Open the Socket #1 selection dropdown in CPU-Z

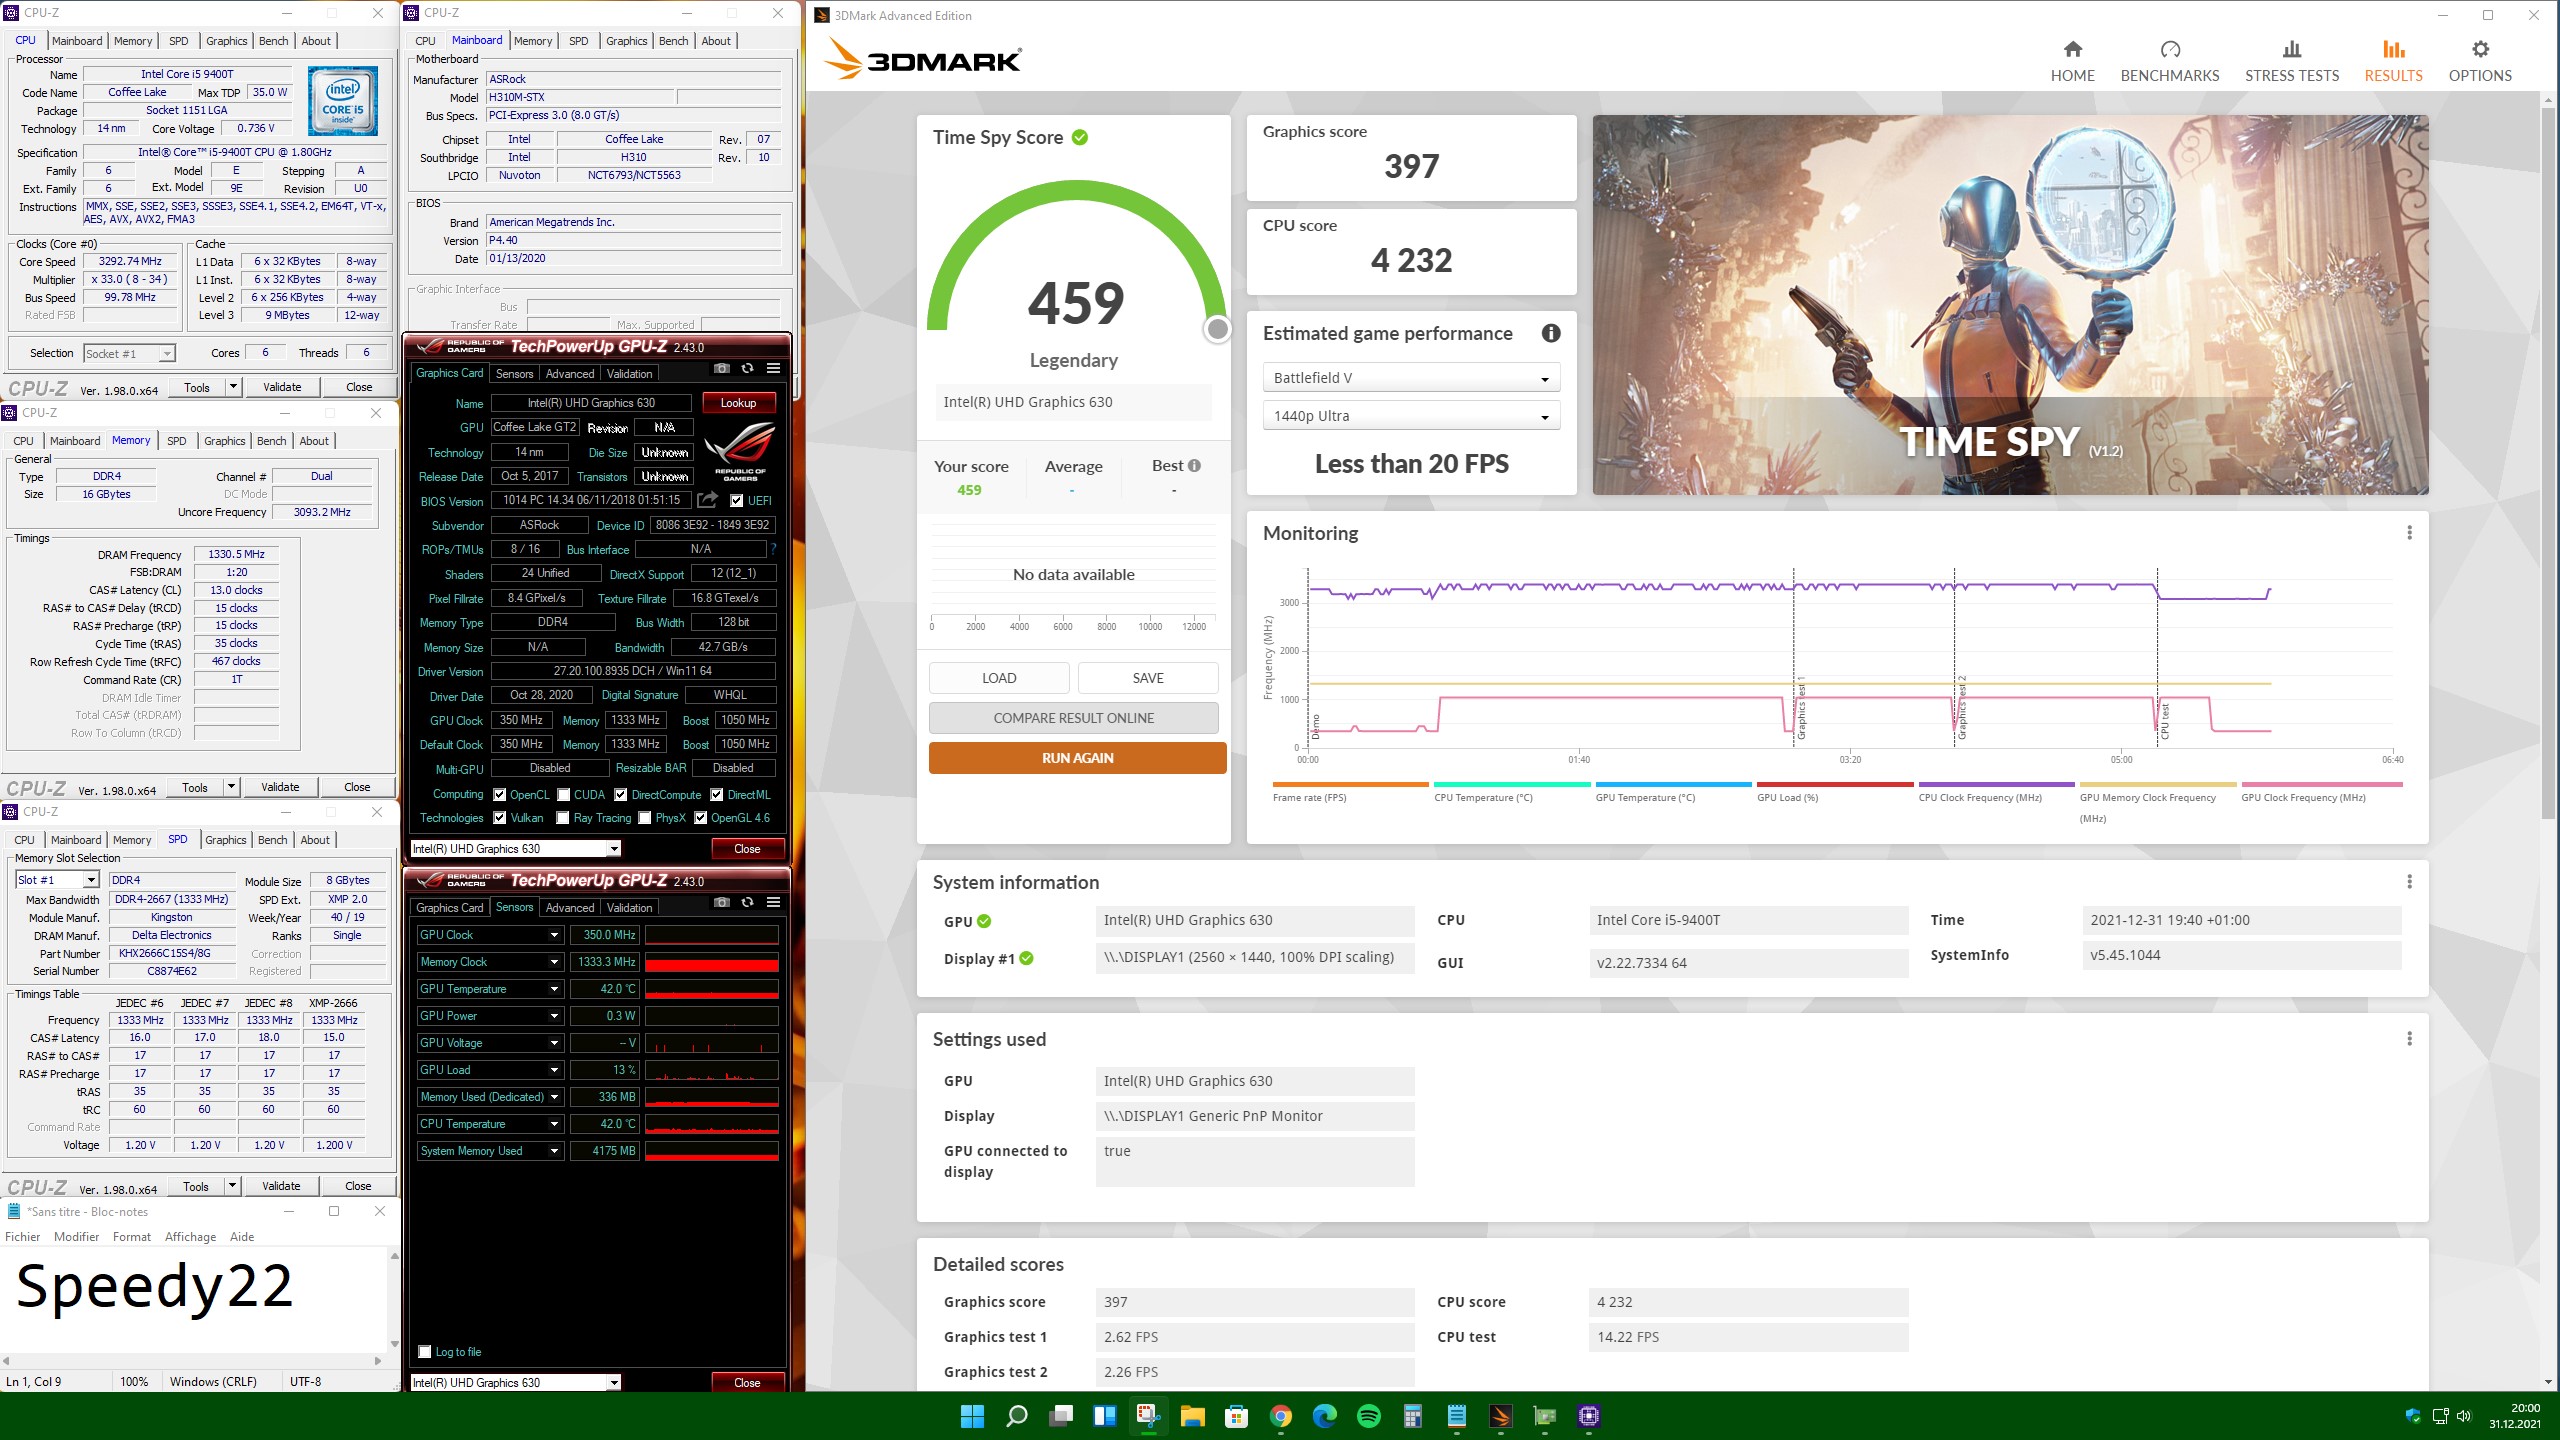point(129,353)
